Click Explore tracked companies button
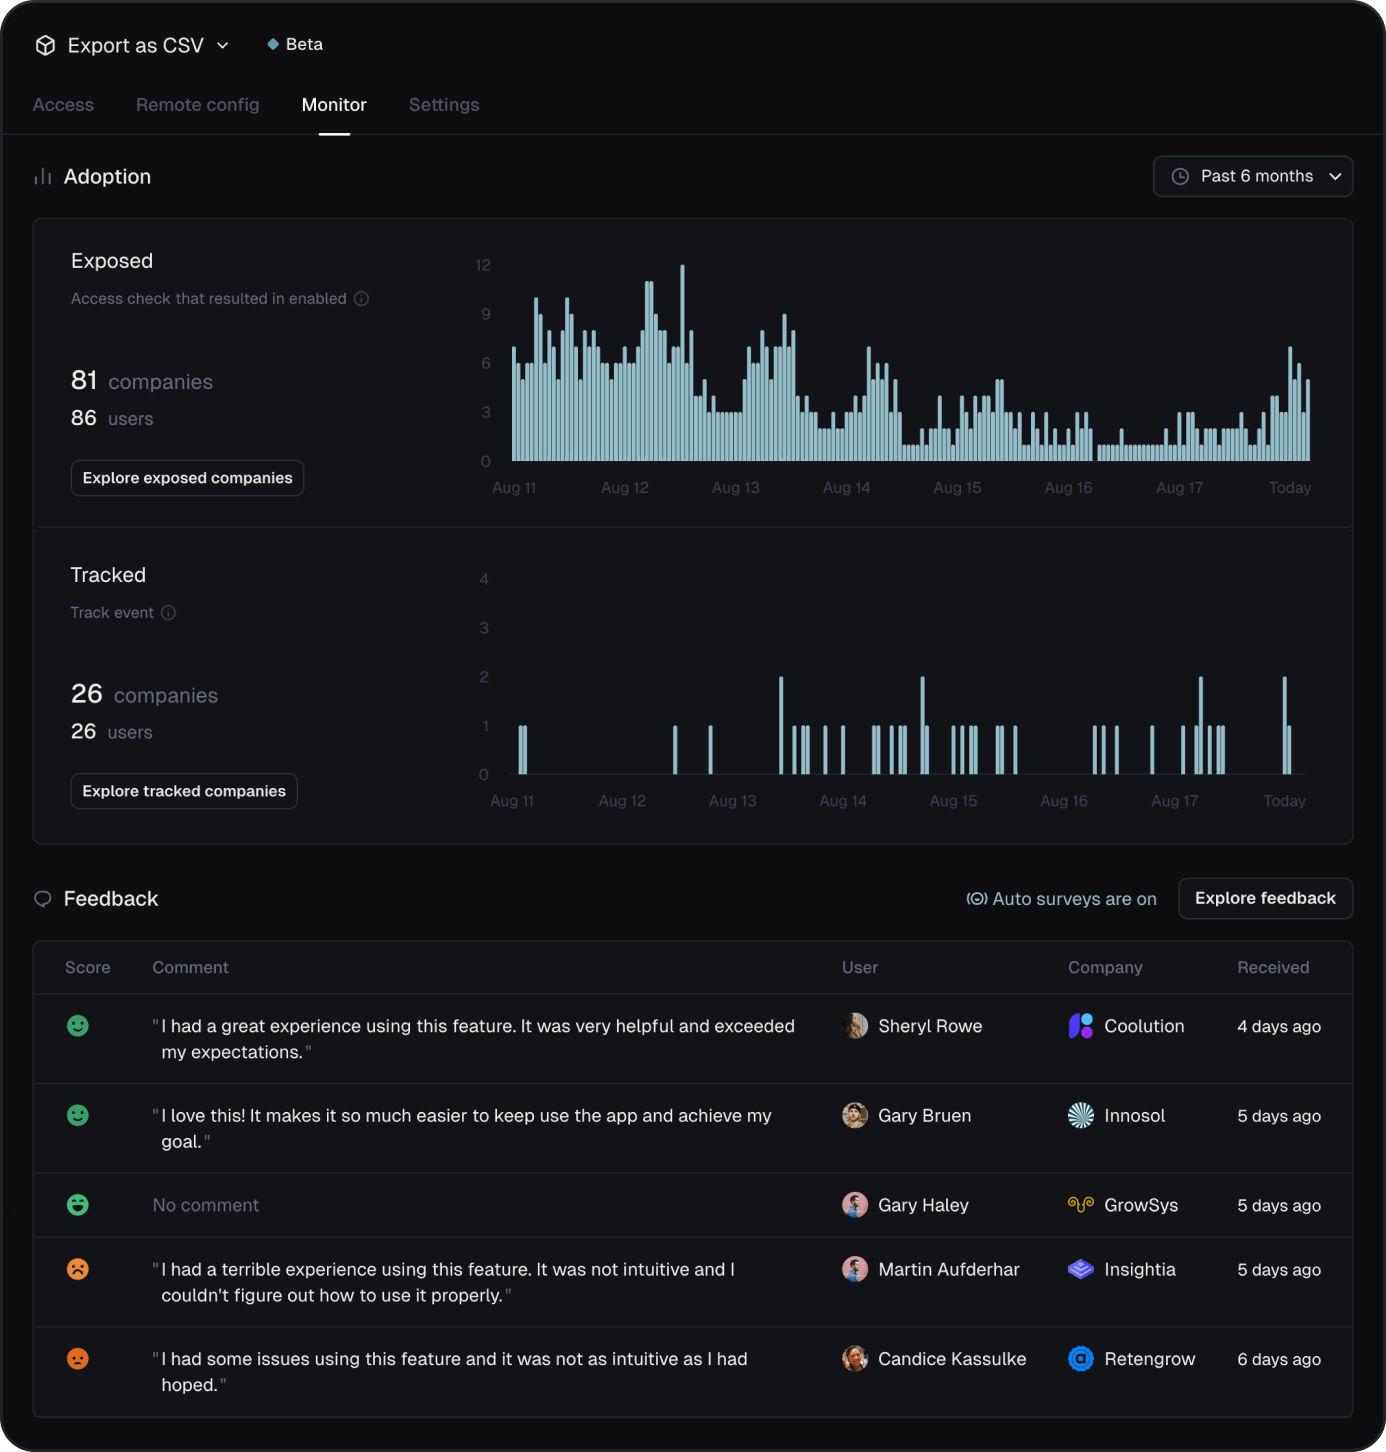The image size is (1386, 1452). coord(184,791)
